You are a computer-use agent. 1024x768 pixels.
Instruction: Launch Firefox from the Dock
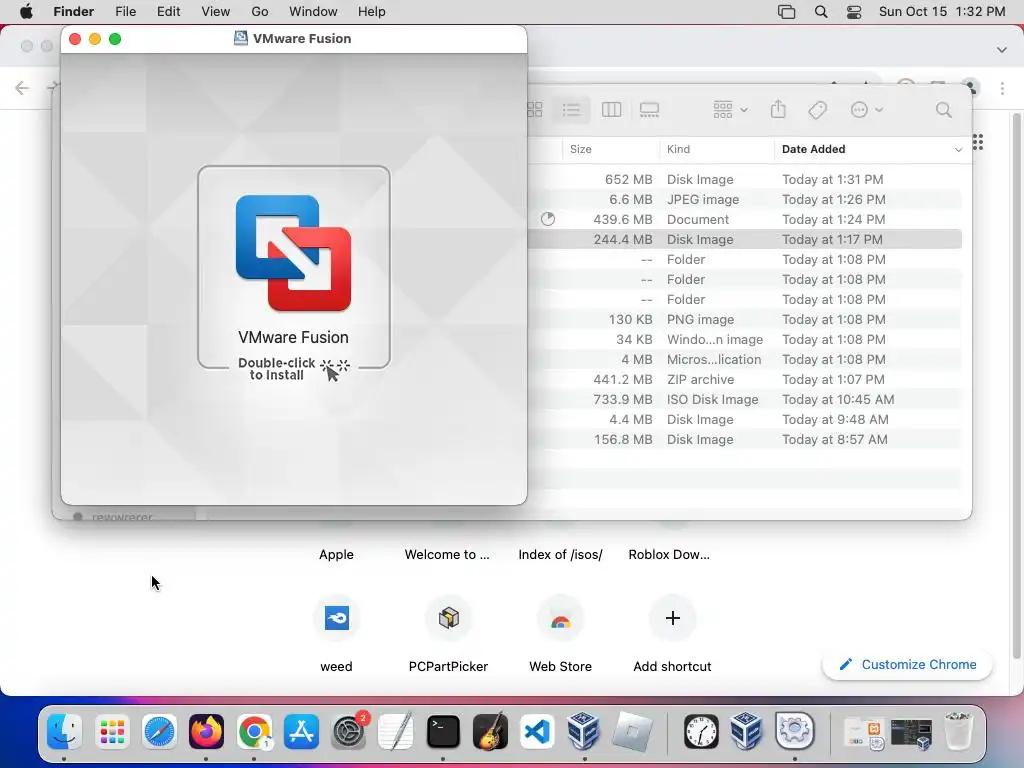click(206, 731)
